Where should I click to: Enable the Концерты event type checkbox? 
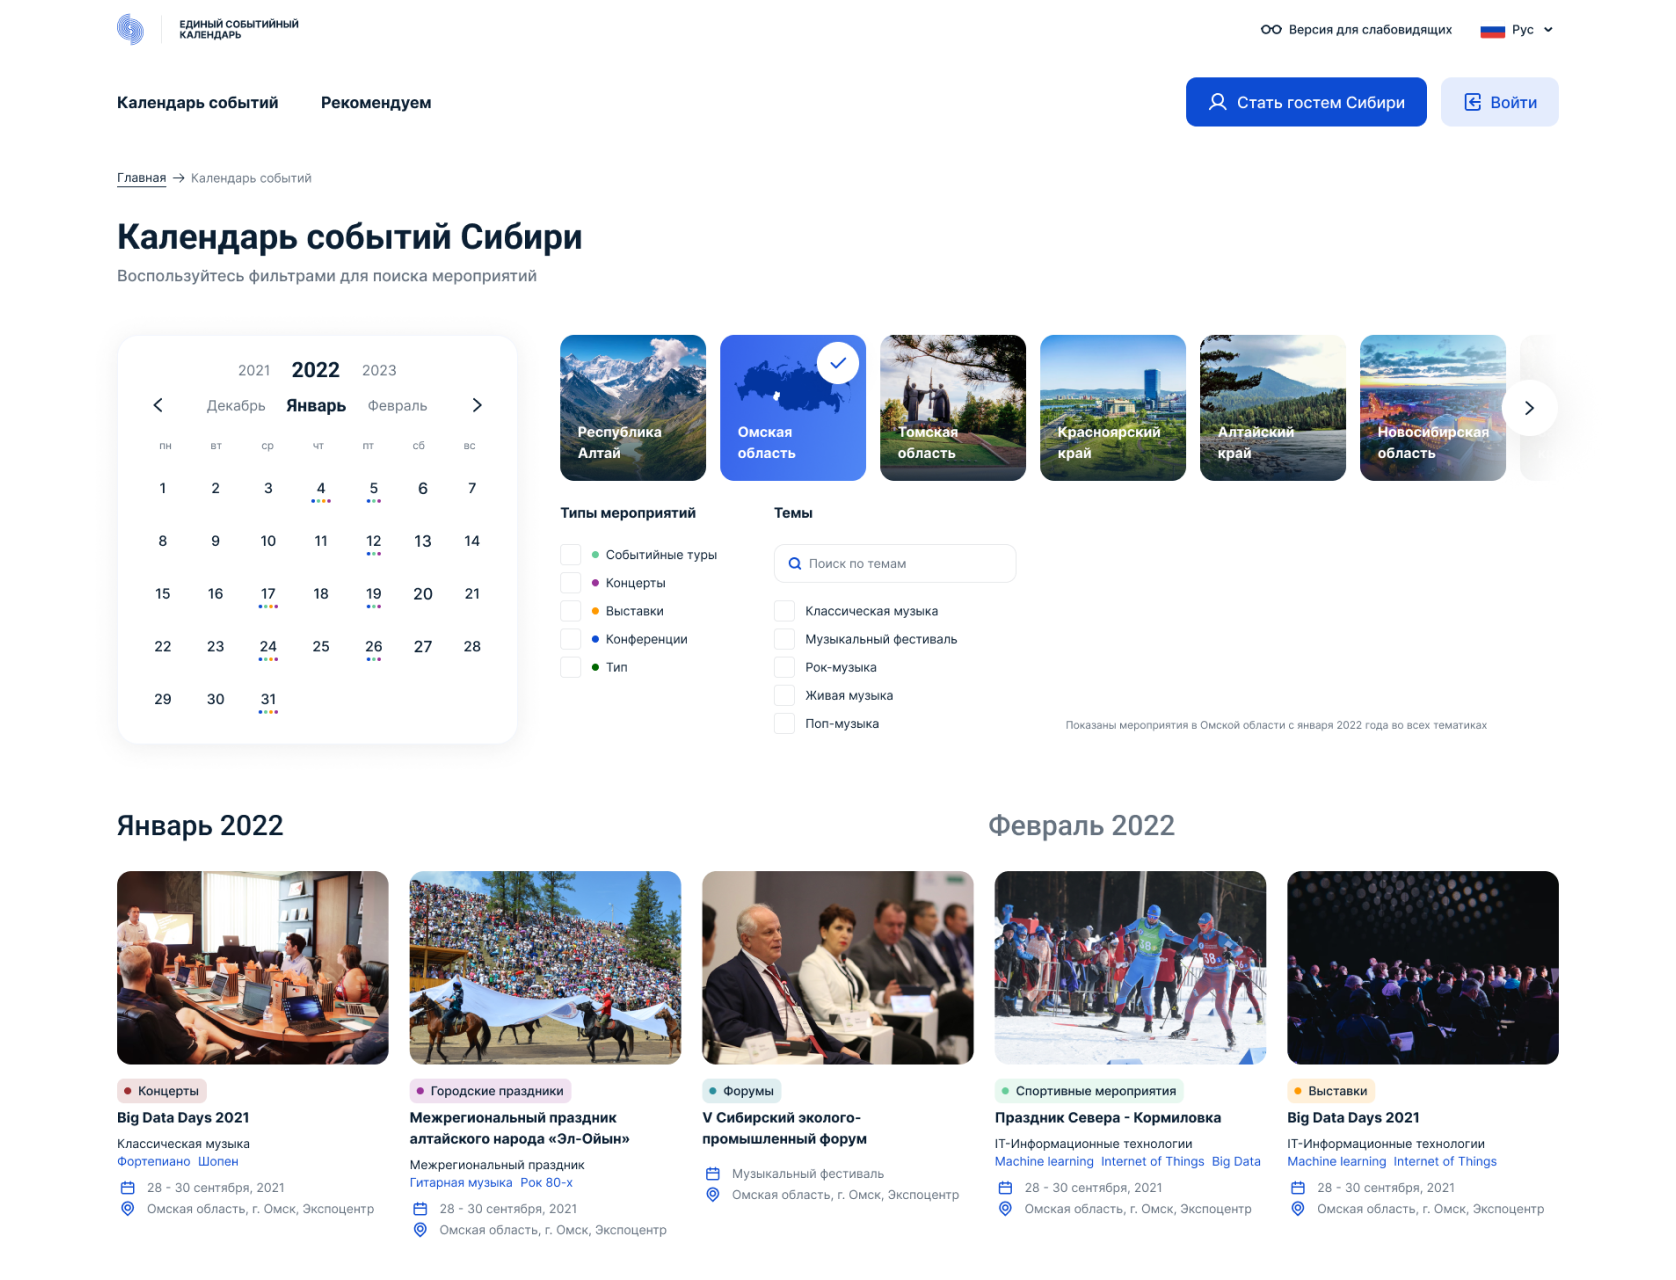tap(571, 583)
